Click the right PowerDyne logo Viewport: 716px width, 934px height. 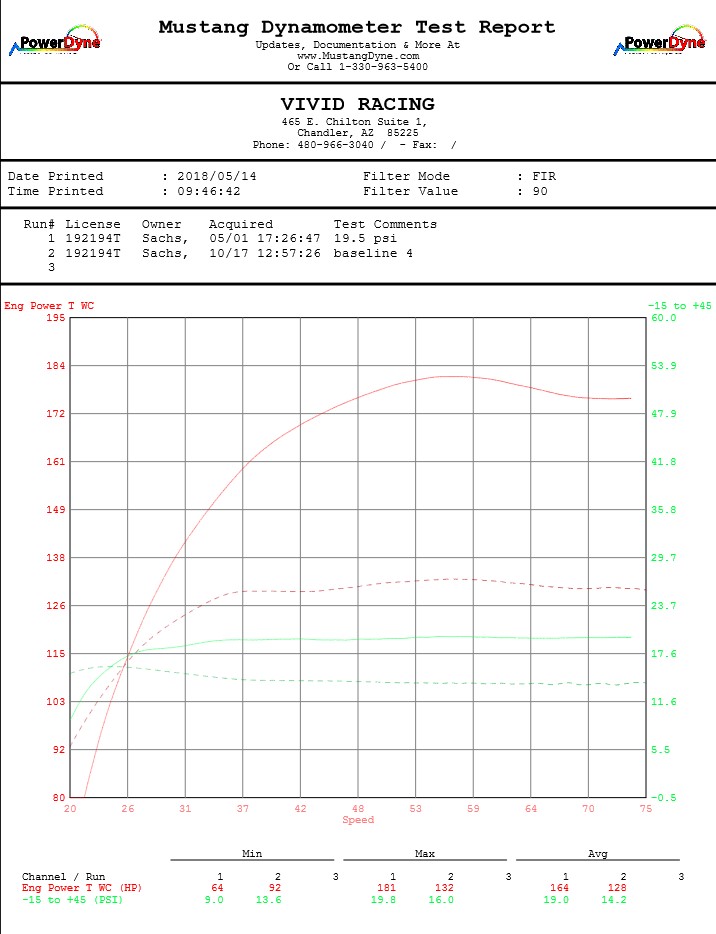pos(659,42)
